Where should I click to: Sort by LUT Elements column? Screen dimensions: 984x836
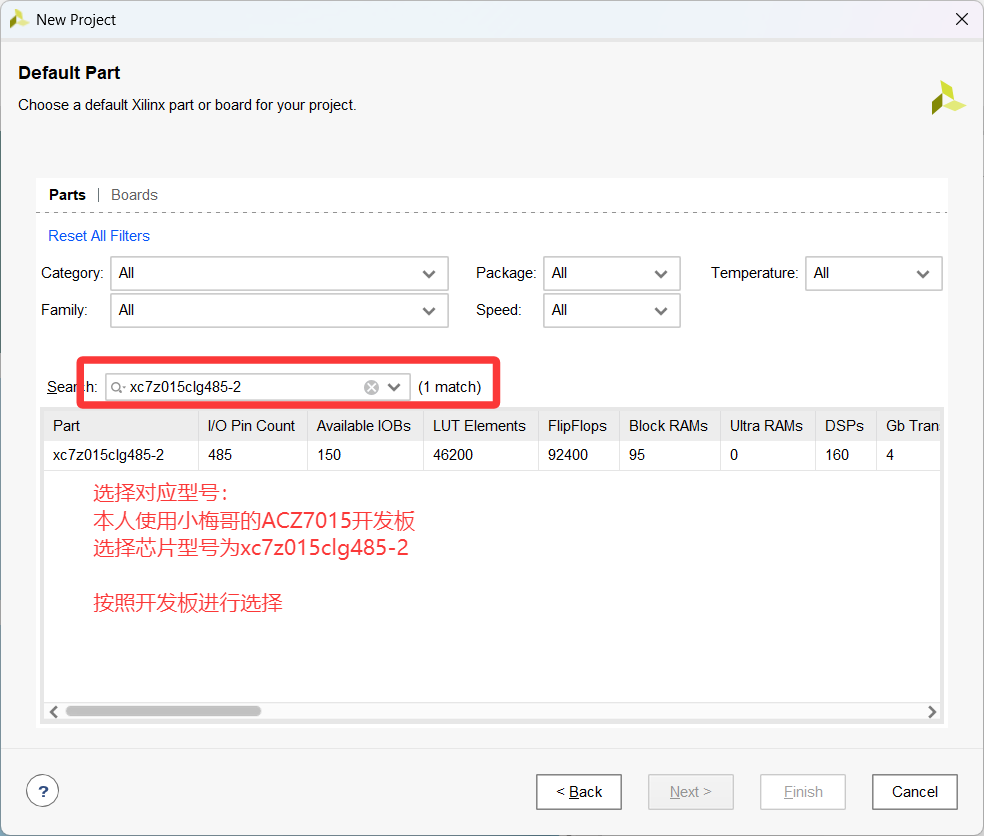pyautogui.click(x=481, y=426)
